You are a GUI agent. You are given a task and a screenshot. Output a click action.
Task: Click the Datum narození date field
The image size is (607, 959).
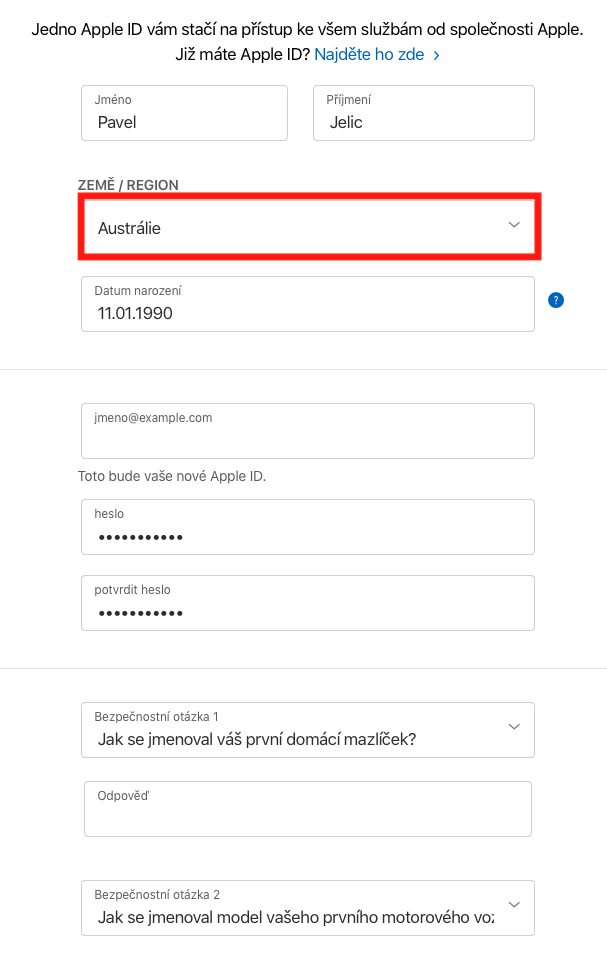coord(307,304)
